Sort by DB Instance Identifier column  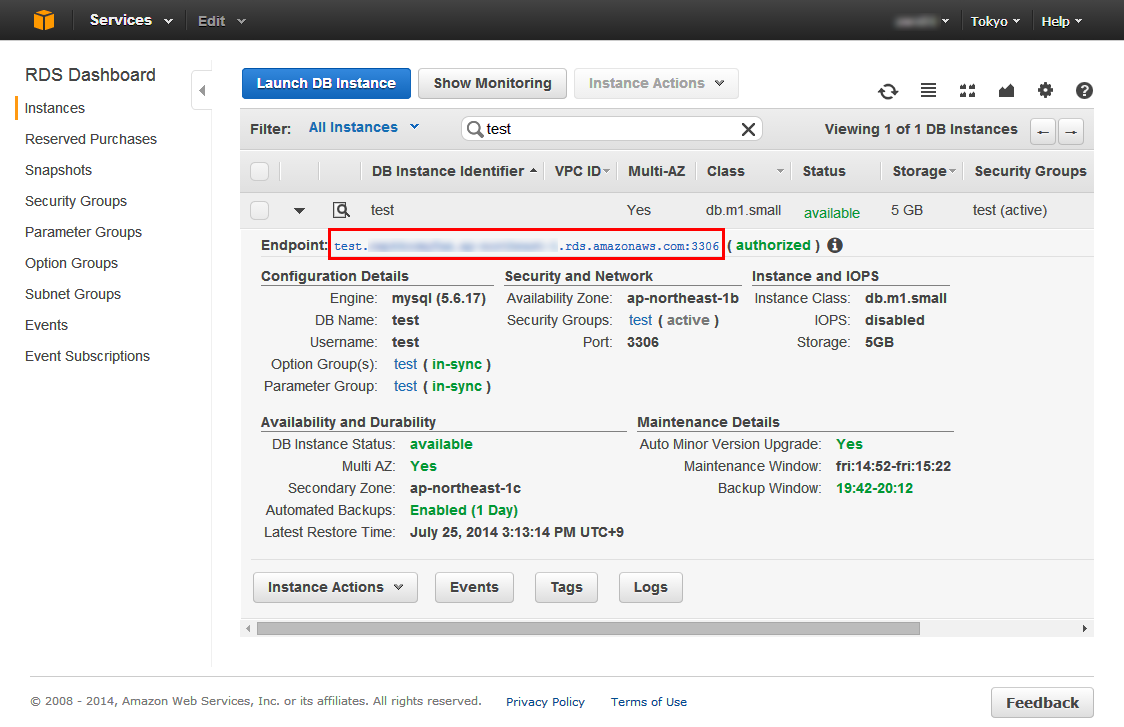click(x=454, y=171)
